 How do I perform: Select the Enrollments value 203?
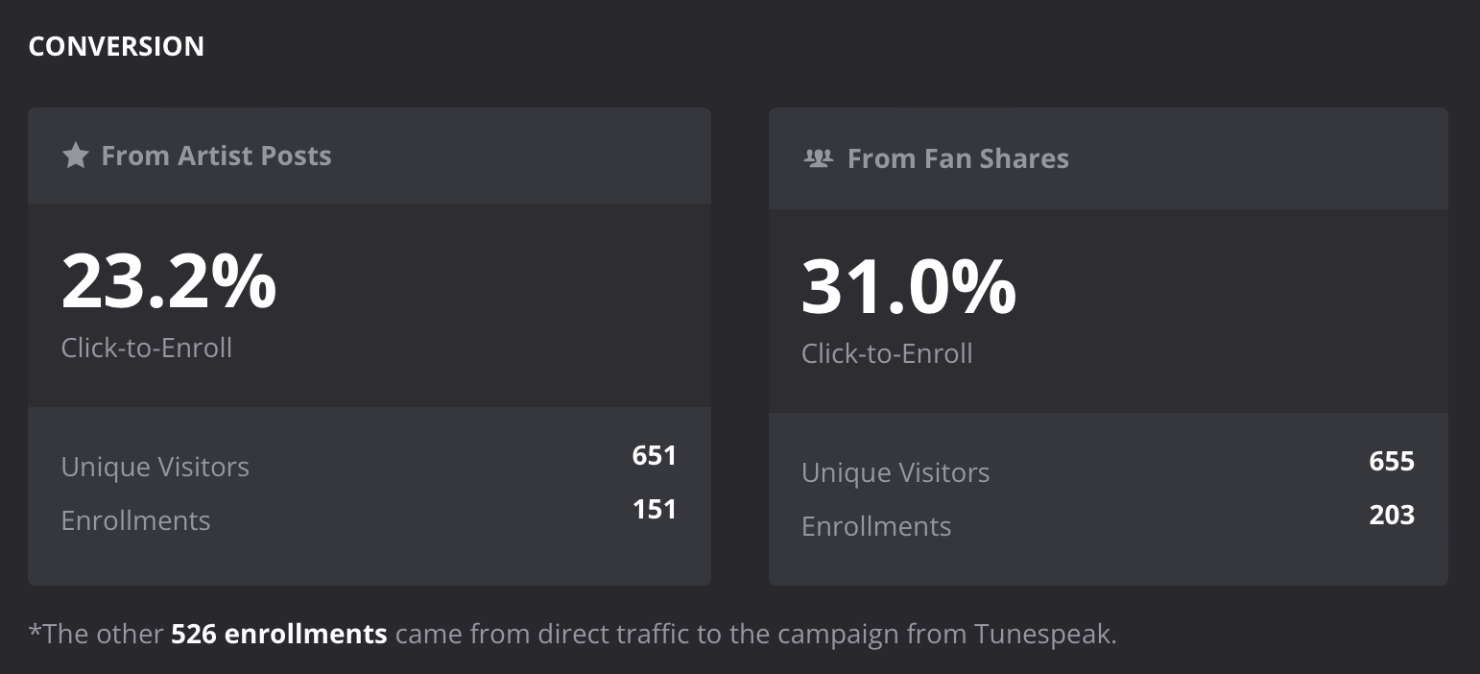tap(1392, 516)
